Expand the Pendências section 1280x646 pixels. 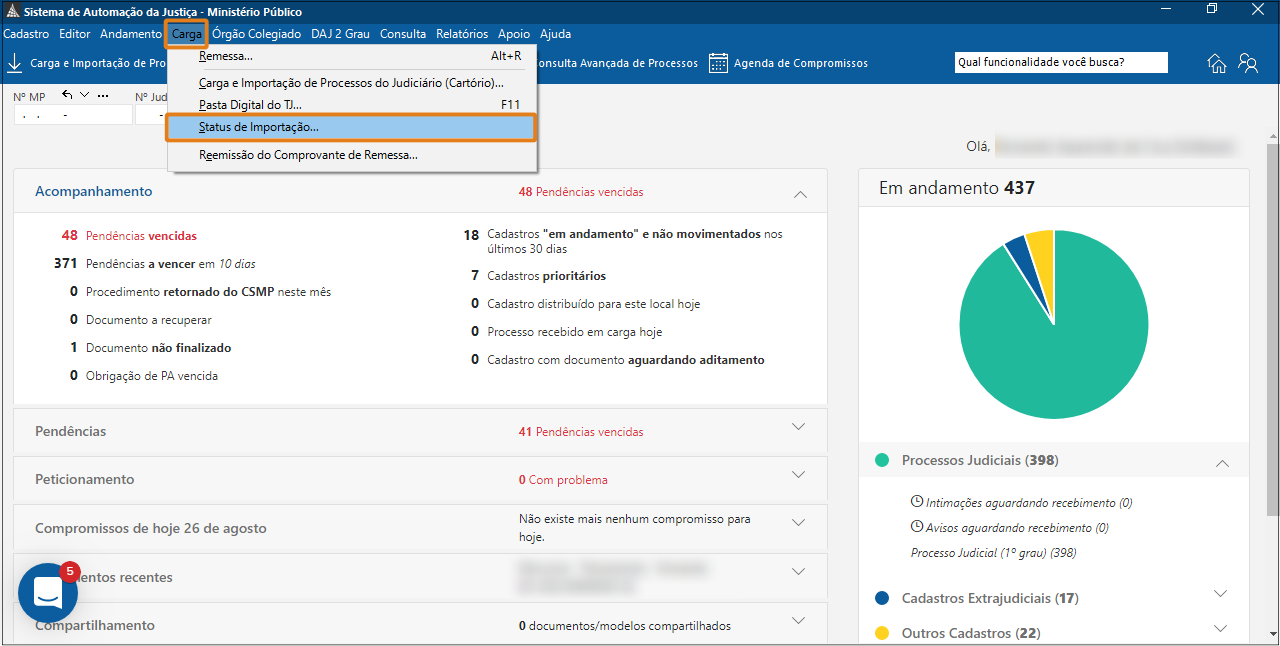pyautogui.click(x=798, y=427)
